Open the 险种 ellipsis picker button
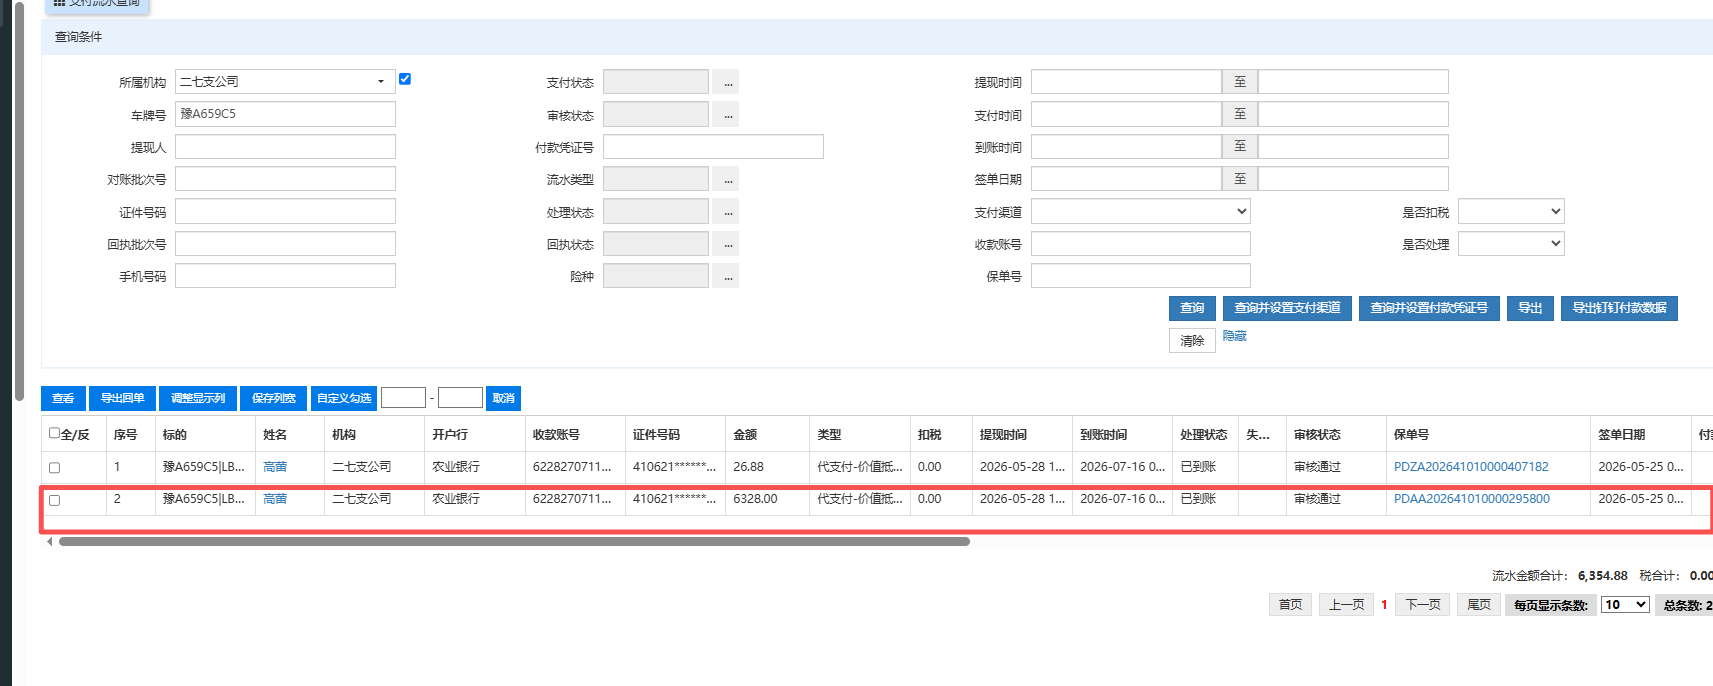 [x=728, y=276]
